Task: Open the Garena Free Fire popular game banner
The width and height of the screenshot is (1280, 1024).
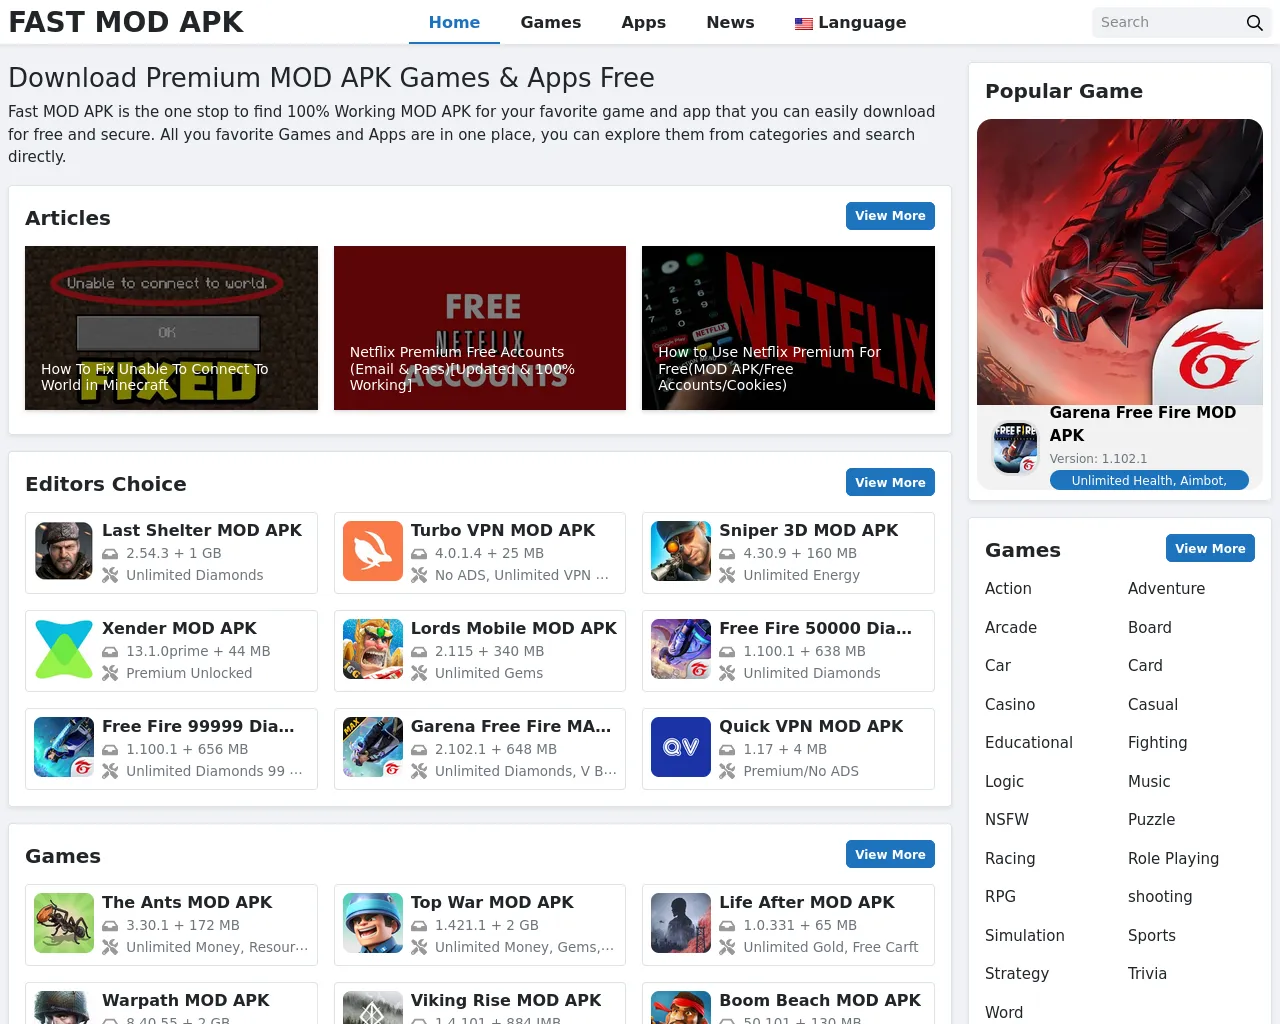Action: pyautogui.click(x=1120, y=262)
